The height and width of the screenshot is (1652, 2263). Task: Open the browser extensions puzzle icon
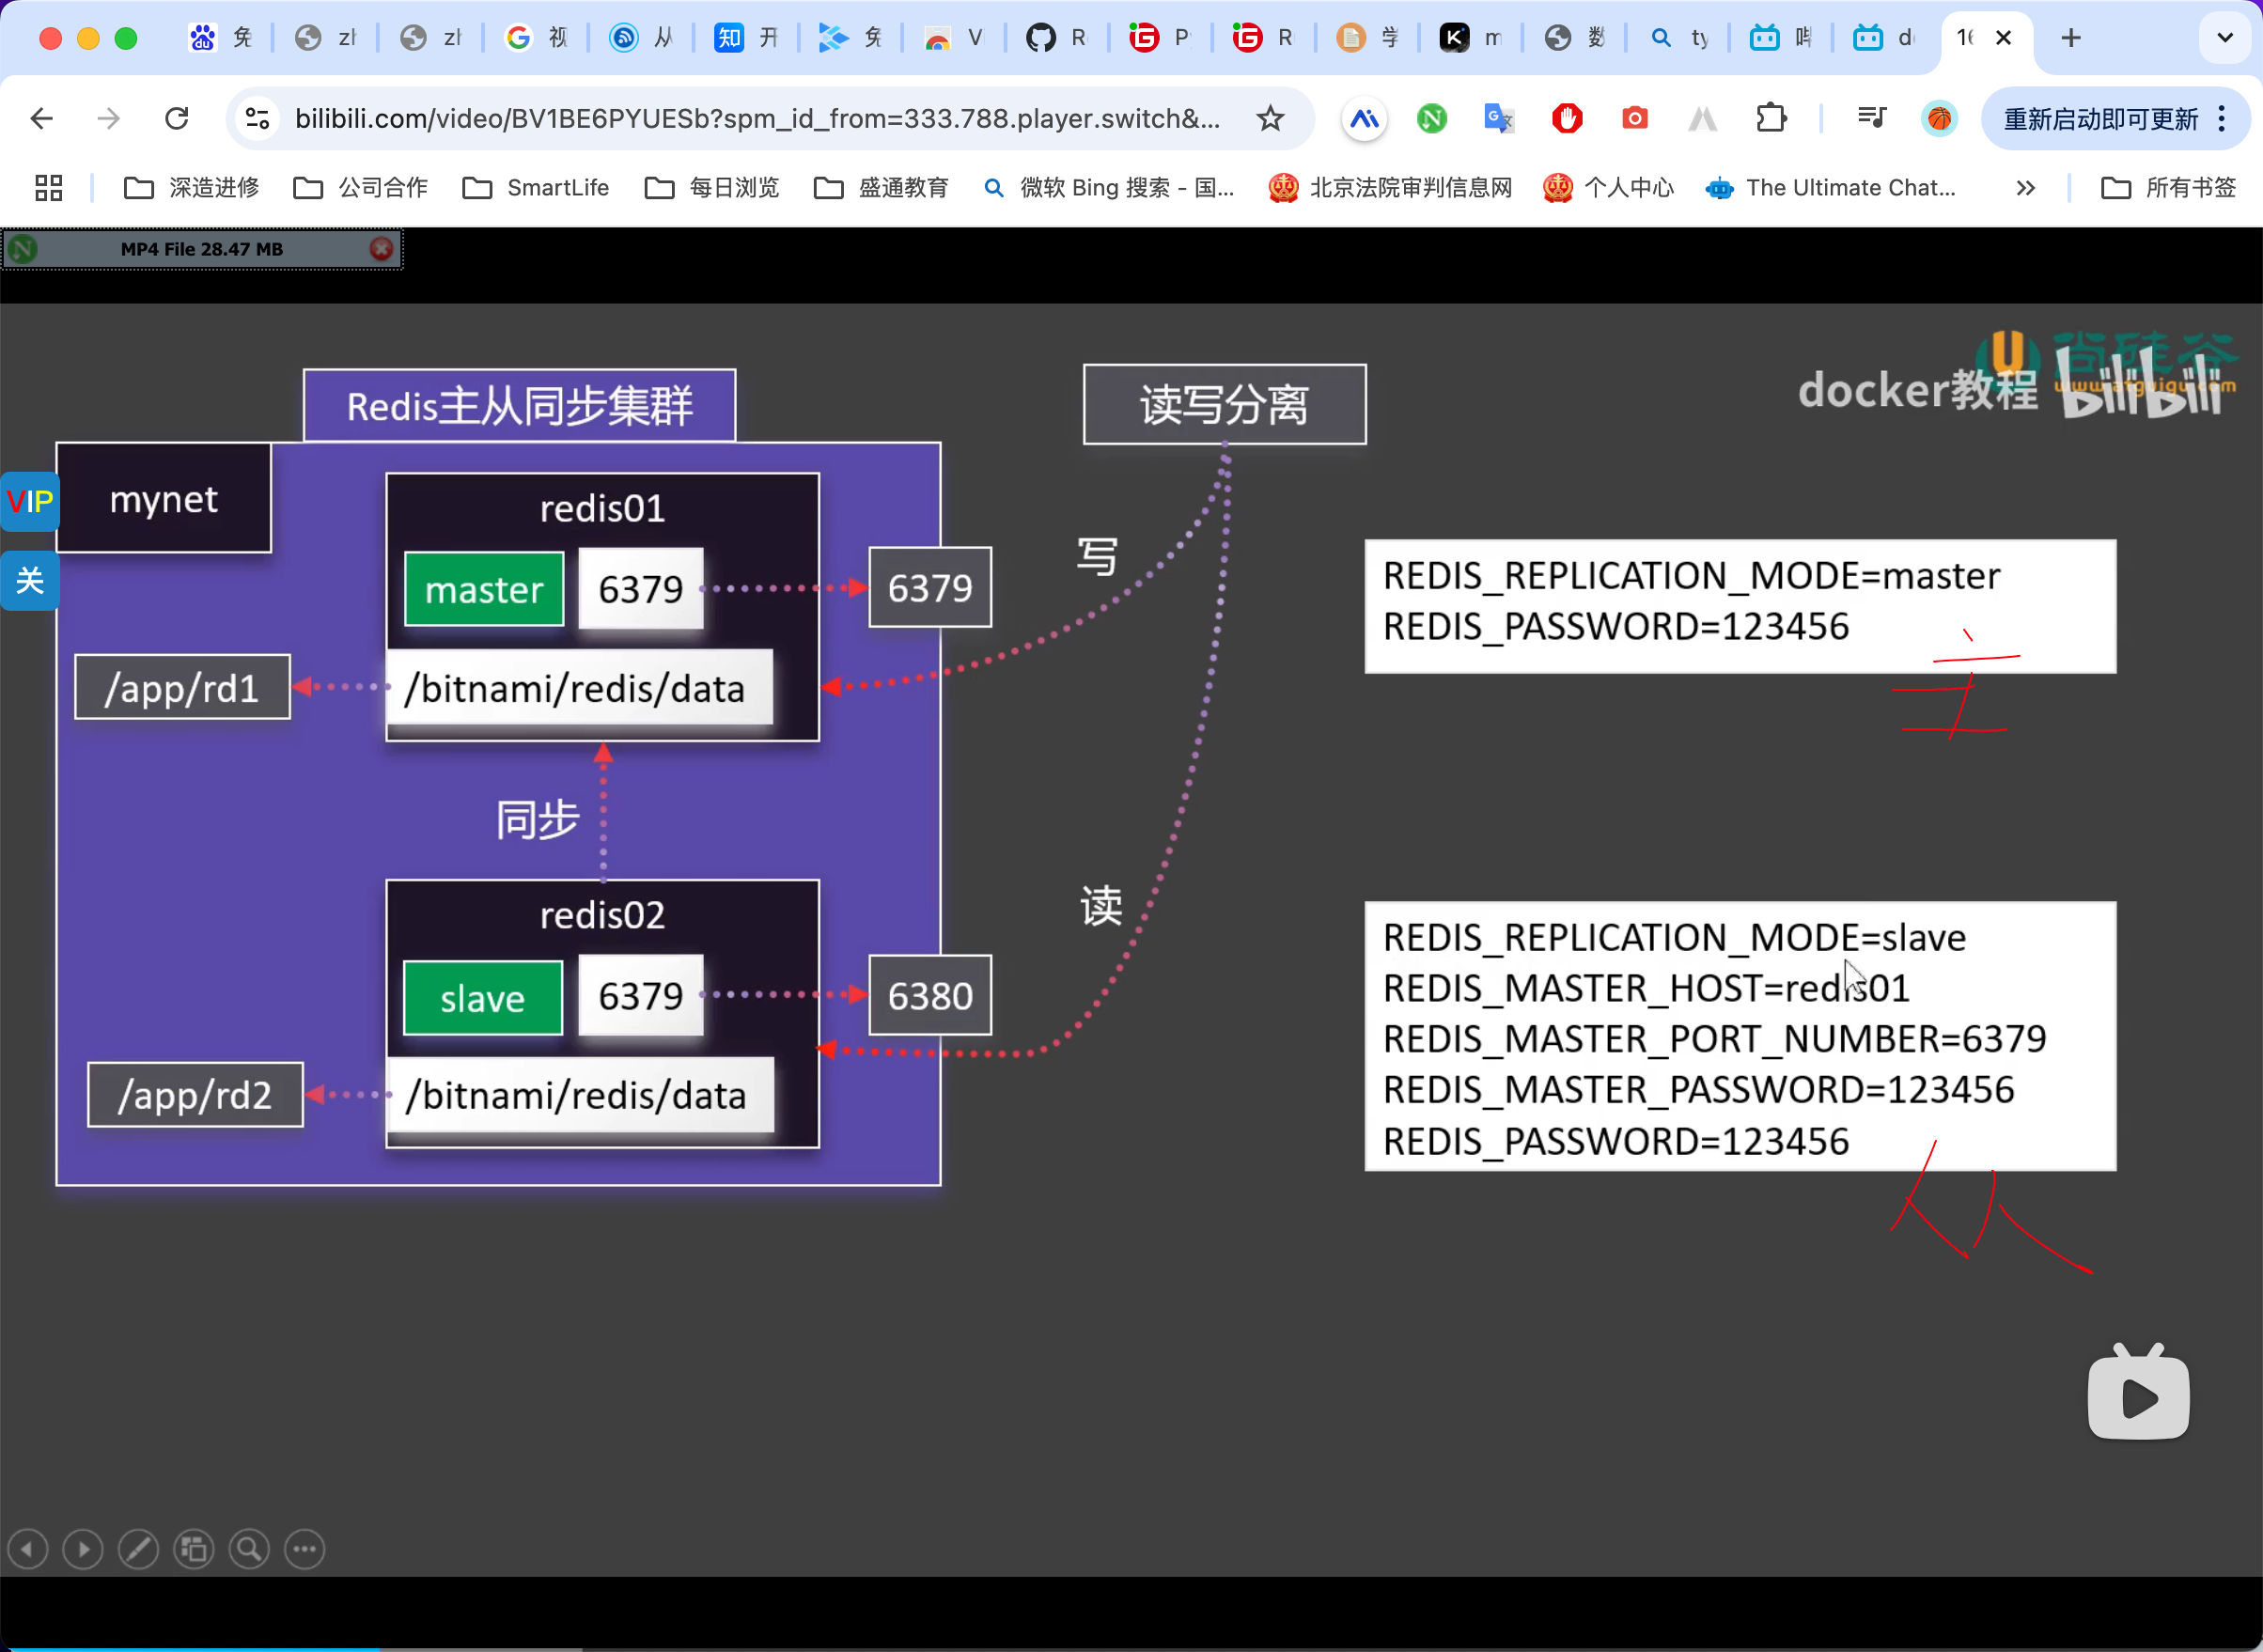[x=1770, y=119]
